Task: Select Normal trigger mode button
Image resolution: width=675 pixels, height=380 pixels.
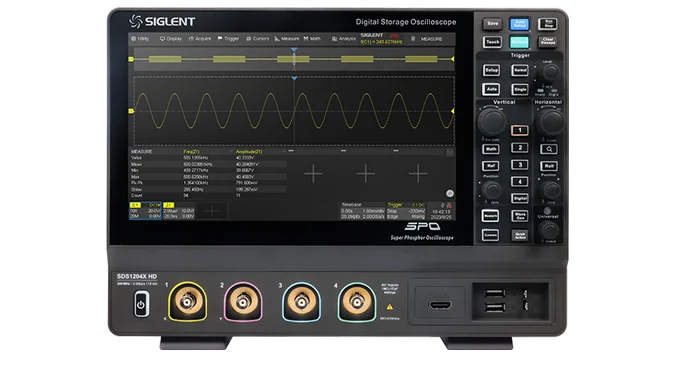Action: (x=520, y=70)
